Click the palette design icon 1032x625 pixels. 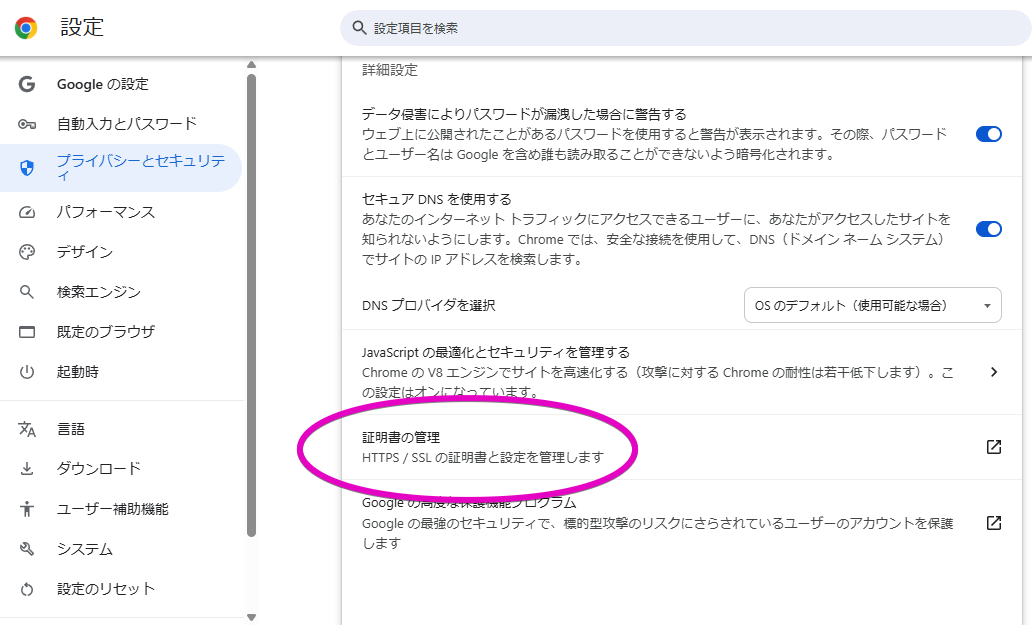point(27,252)
